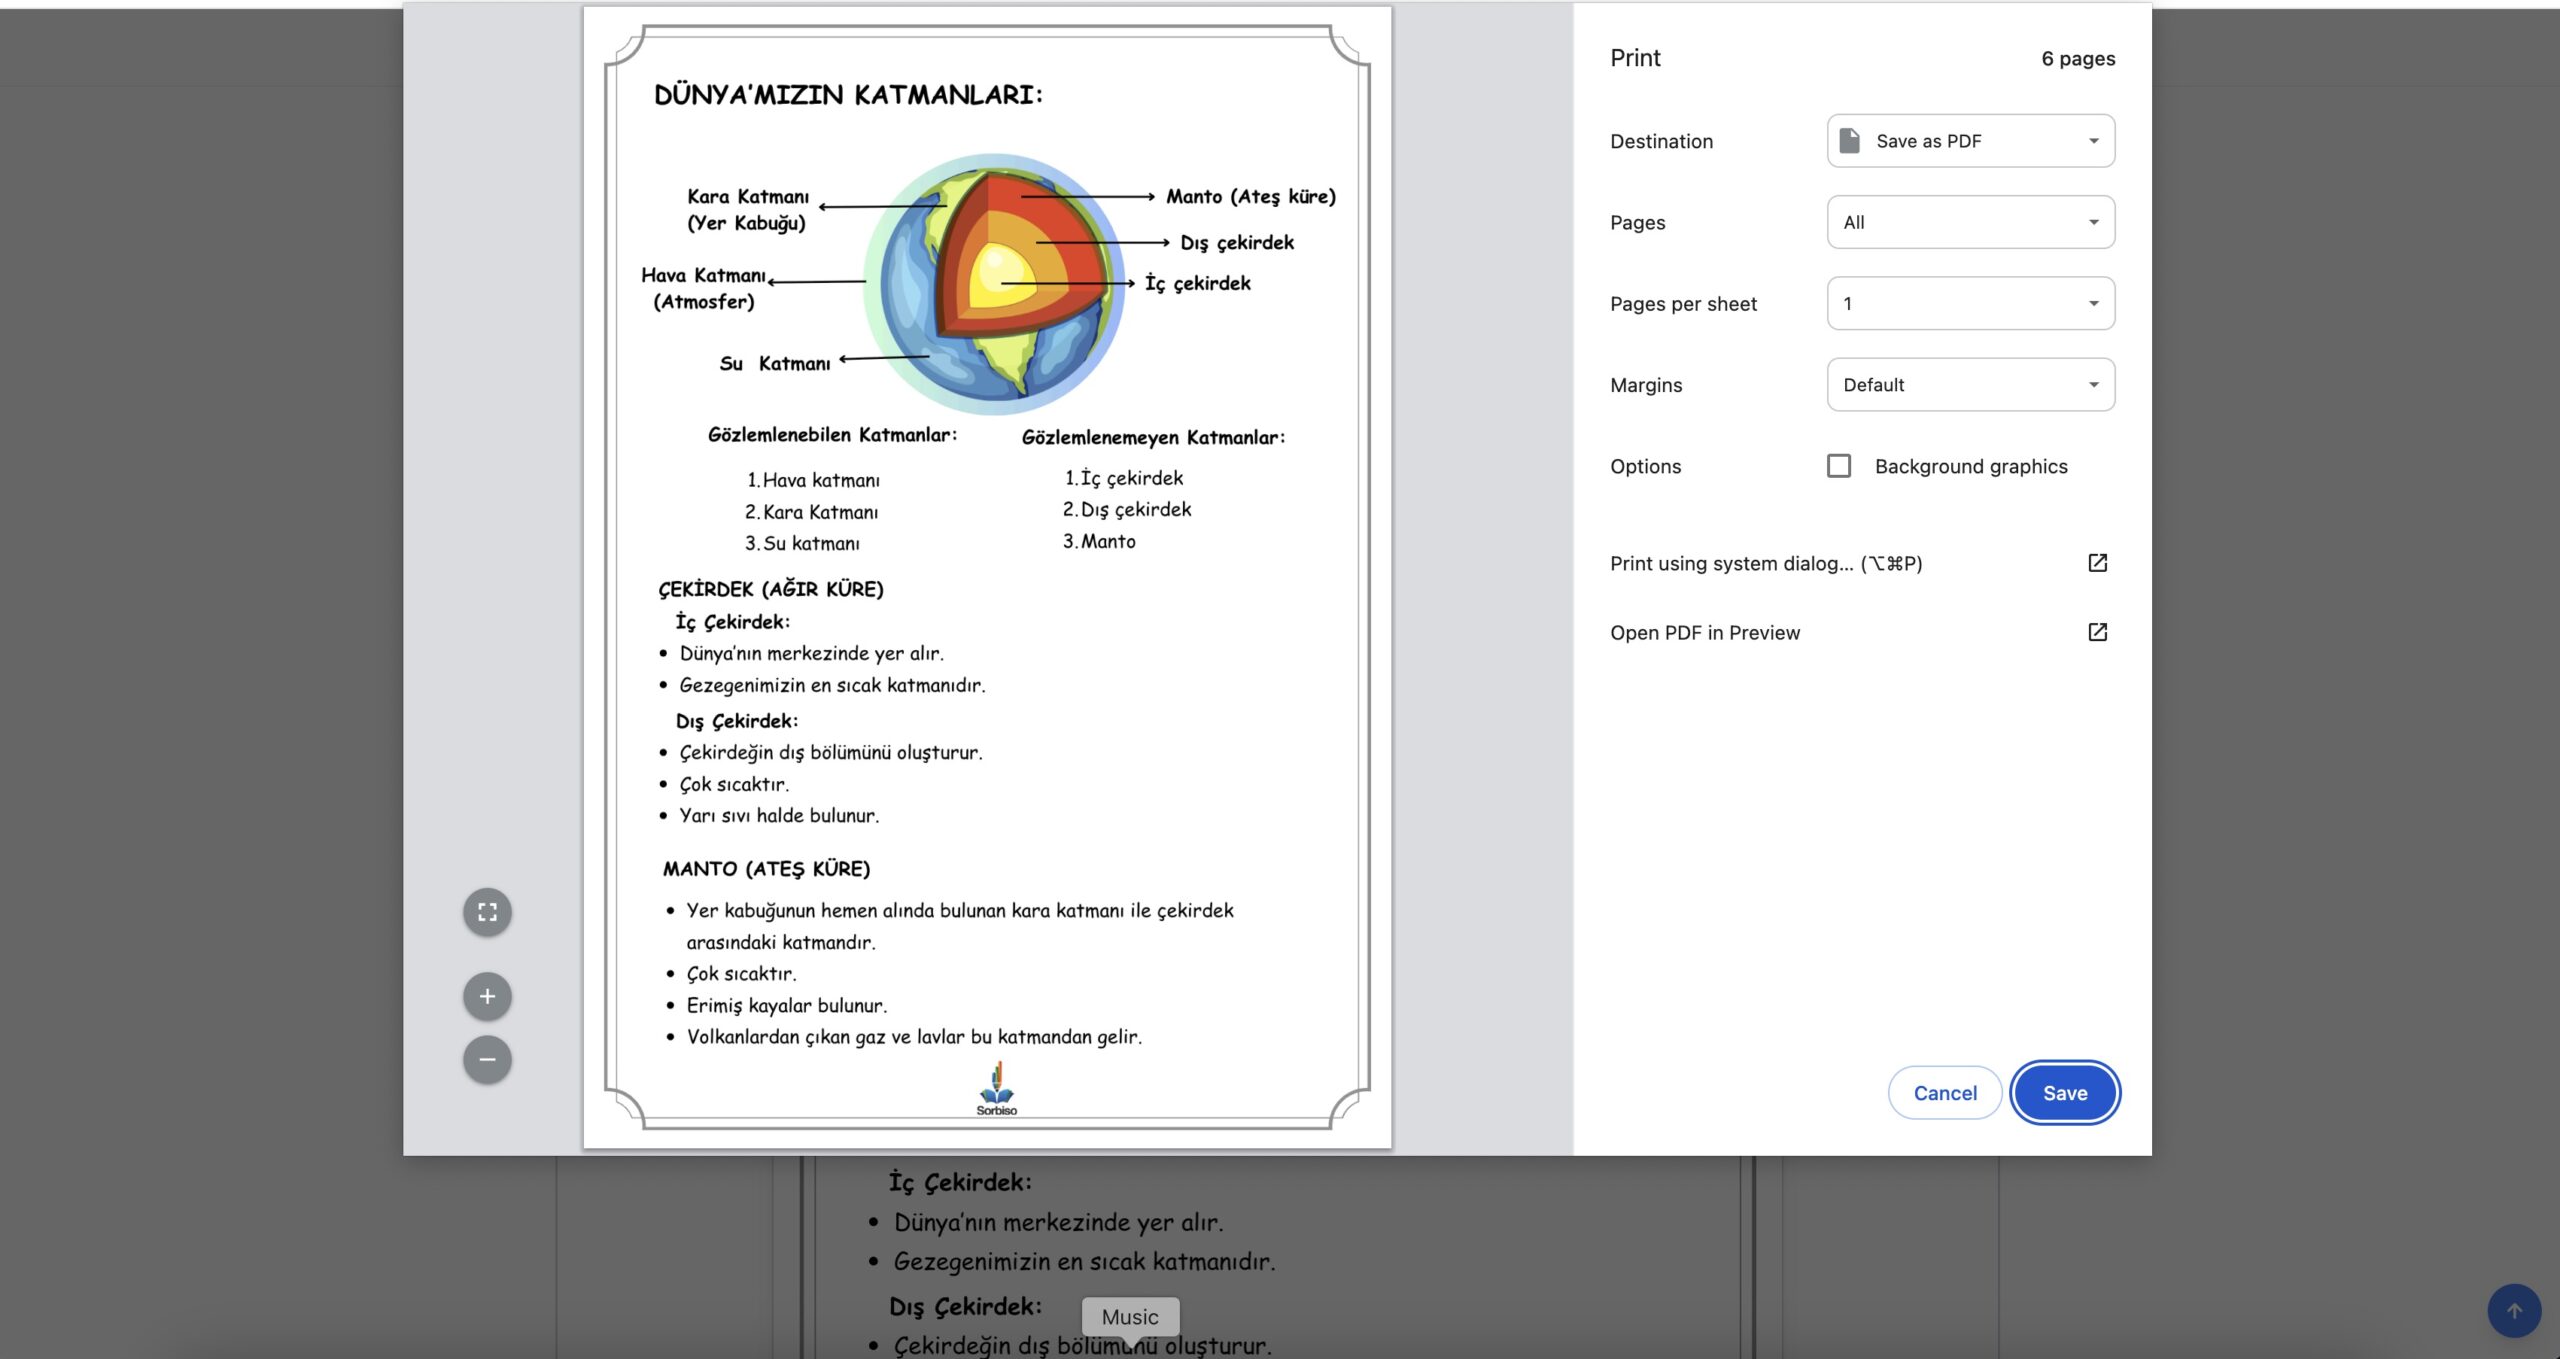The width and height of the screenshot is (2560, 1359).
Task: Click 'Erimiş kayalar bulunur.' bullet in preview
Action: [787, 1006]
